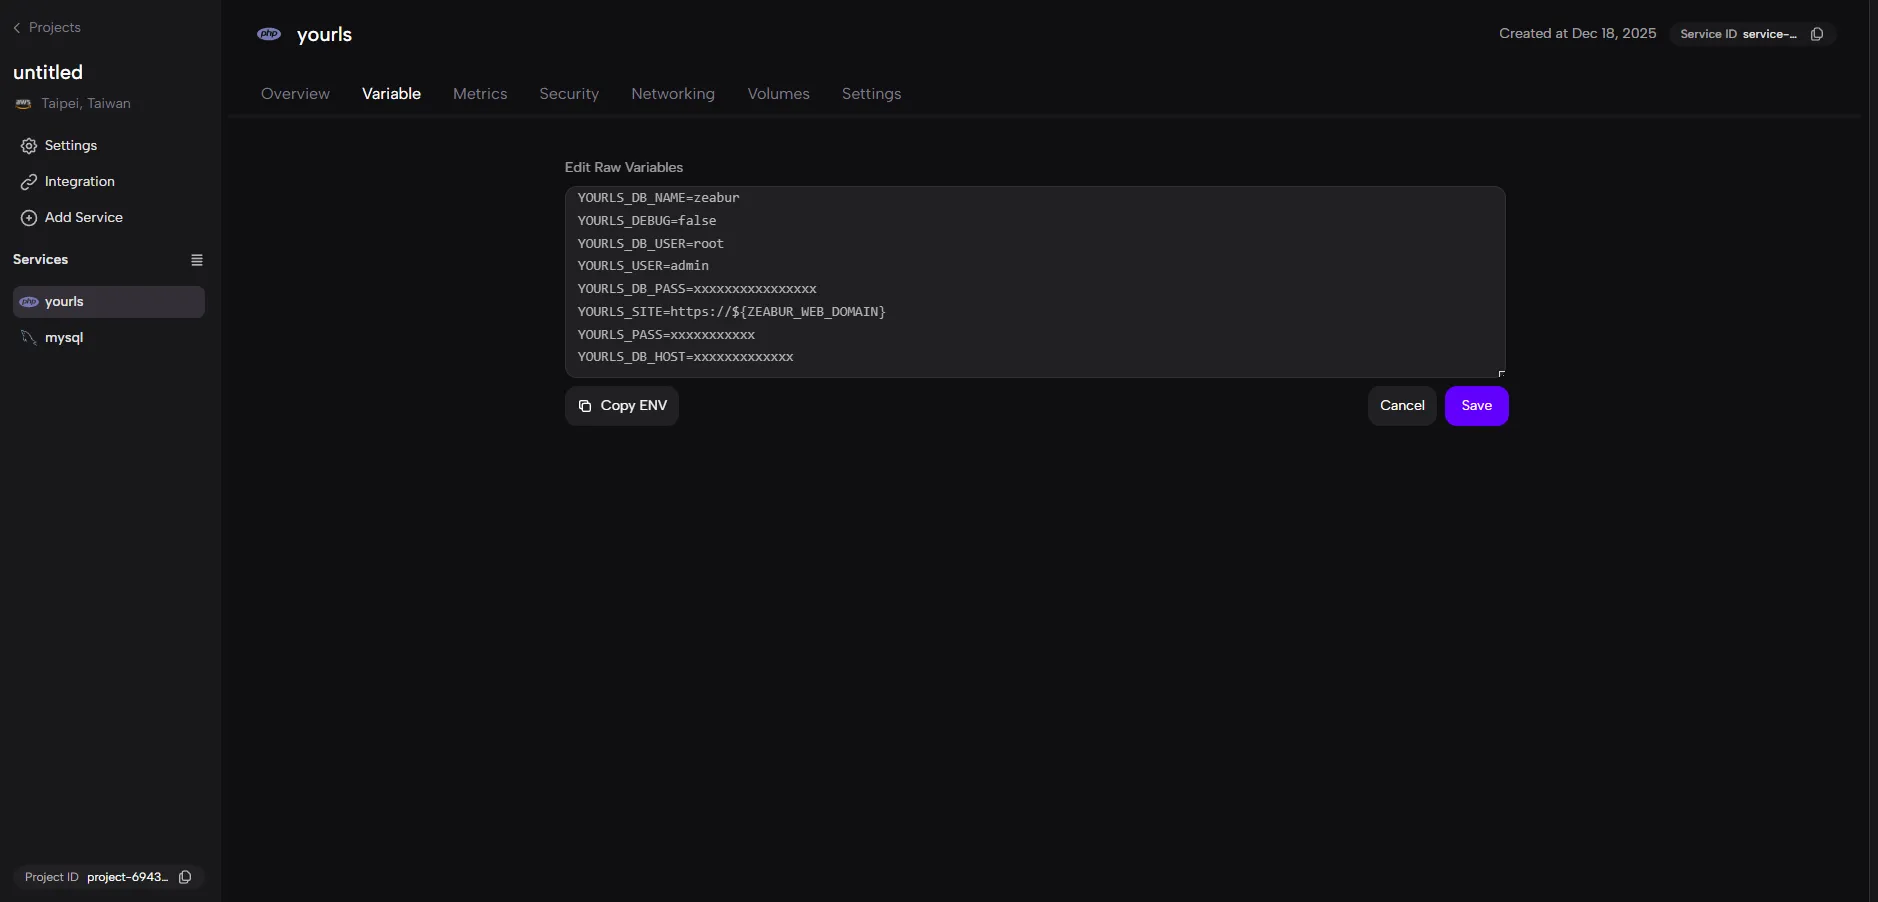Image resolution: width=1878 pixels, height=902 pixels.
Task: Open the Volumes tab
Action: pos(778,94)
